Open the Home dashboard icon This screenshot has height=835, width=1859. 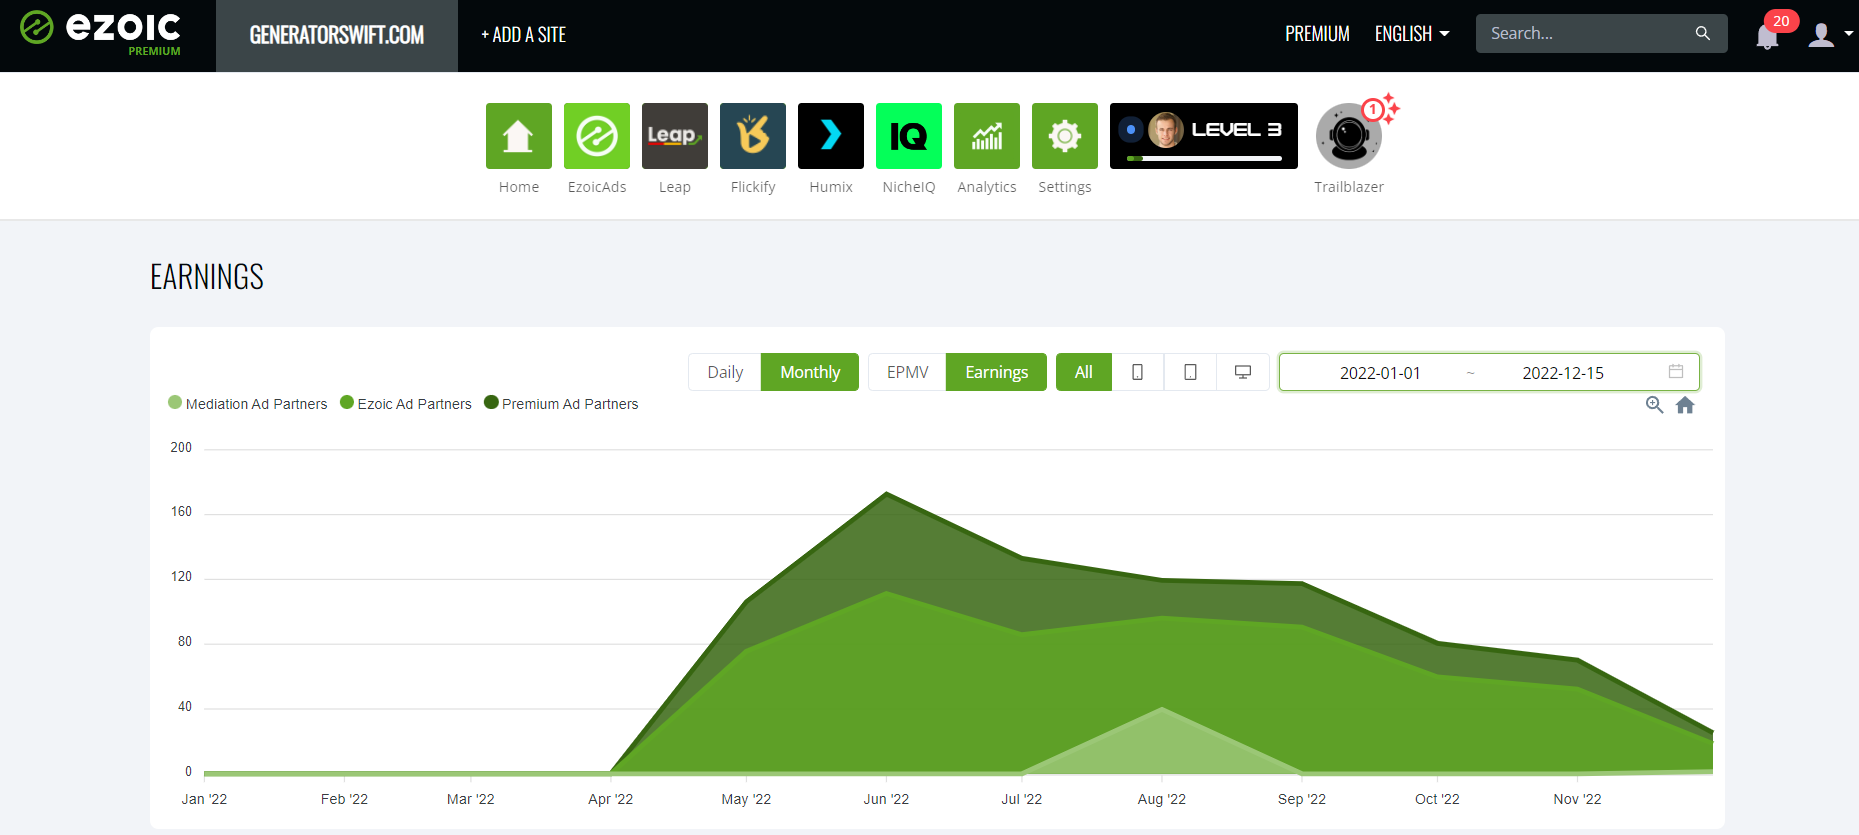click(x=519, y=136)
